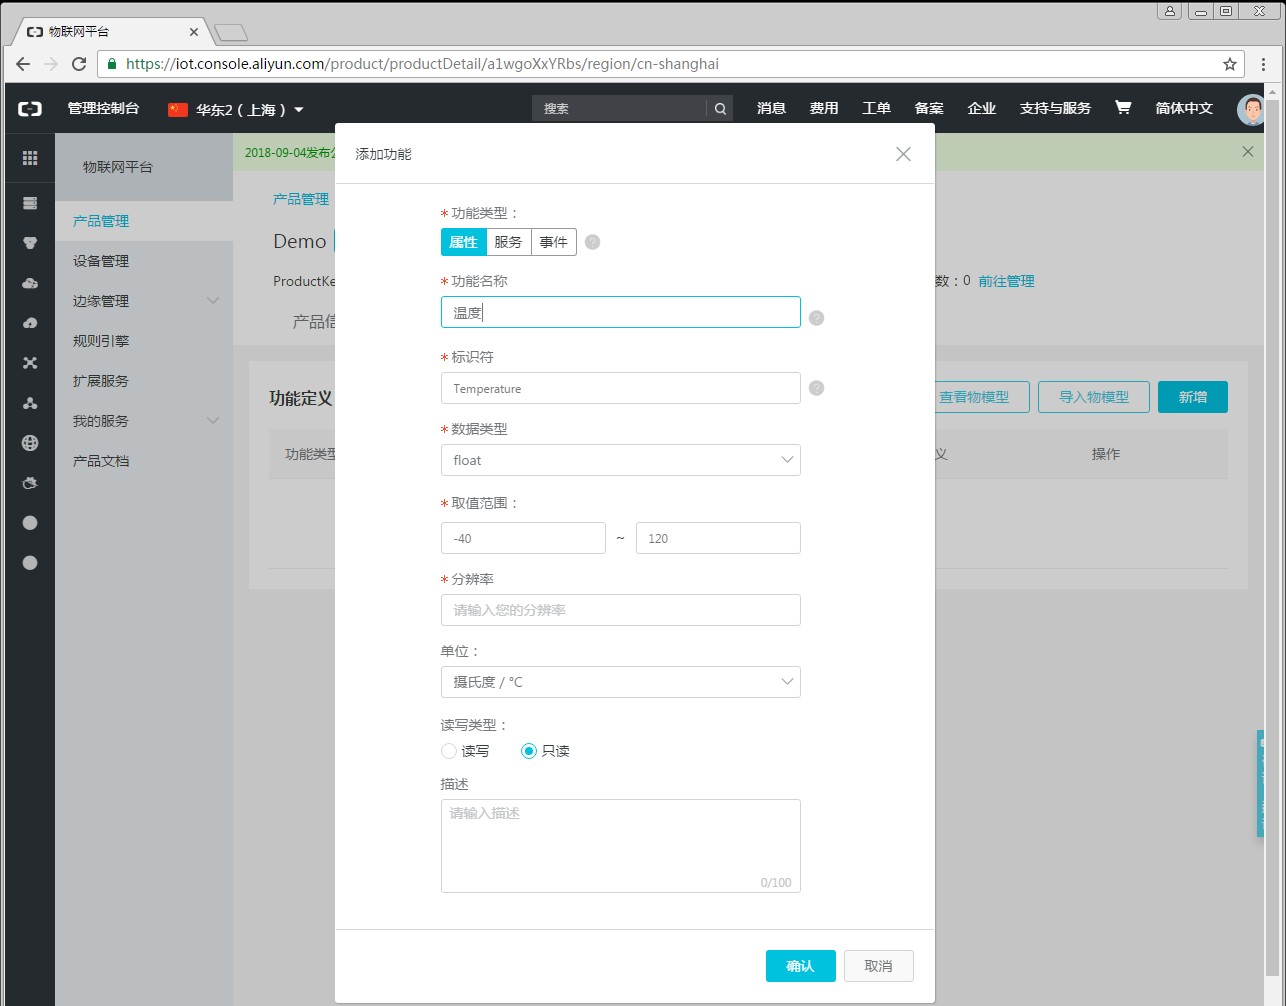
Task: Click the maximum value 120 field
Action: (x=718, y=538)
